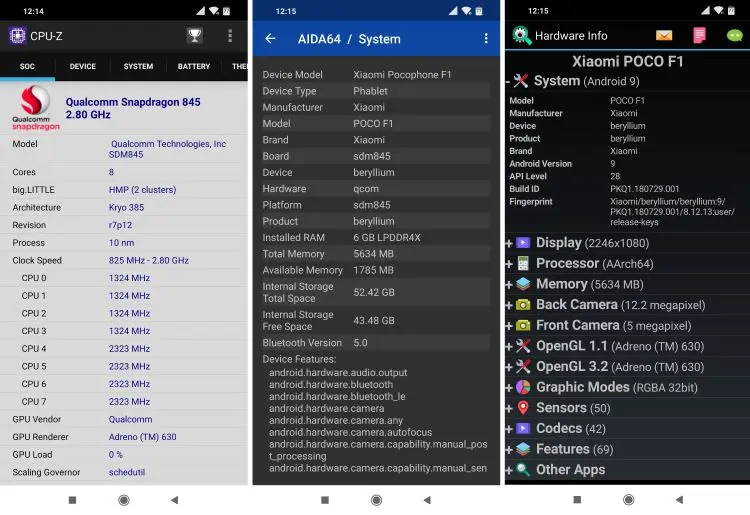This screenshot has width=750, height=515.
Task: Tap the envelope icon in Hardware Info
Action: tap(664, 35)
